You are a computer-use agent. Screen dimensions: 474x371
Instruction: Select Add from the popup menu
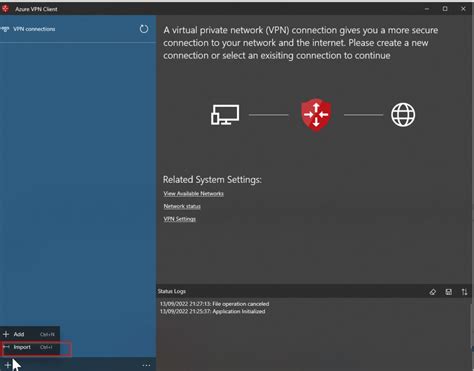click(30, 334)
